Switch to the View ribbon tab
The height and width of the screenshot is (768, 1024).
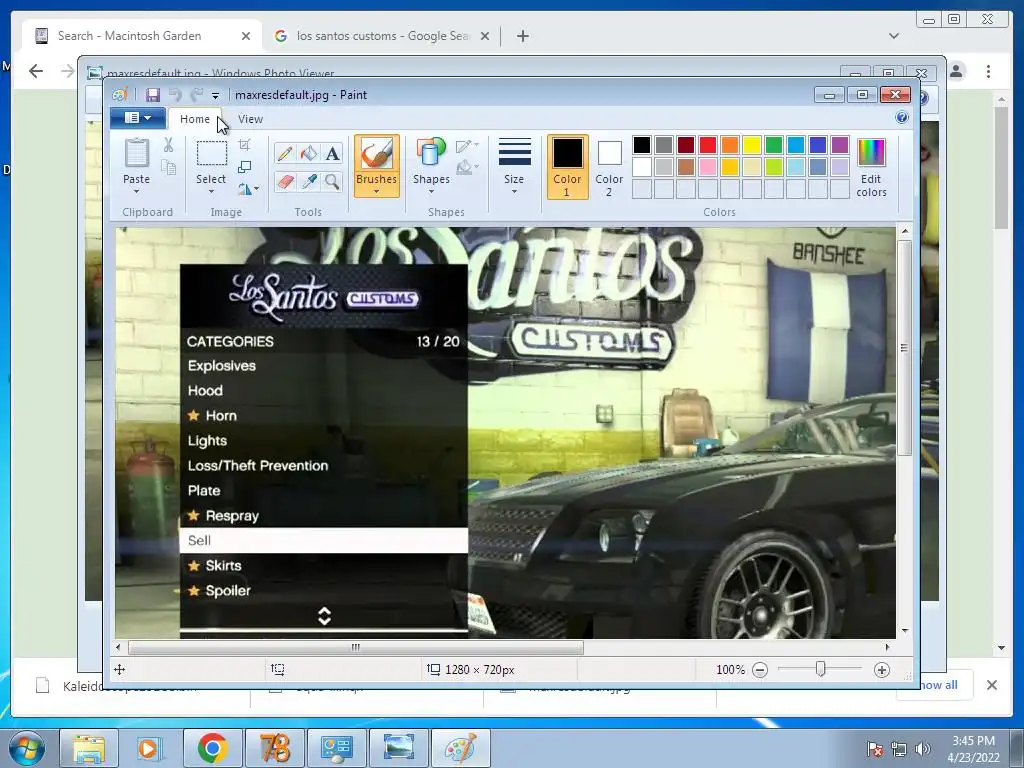[x=250, y=119]
